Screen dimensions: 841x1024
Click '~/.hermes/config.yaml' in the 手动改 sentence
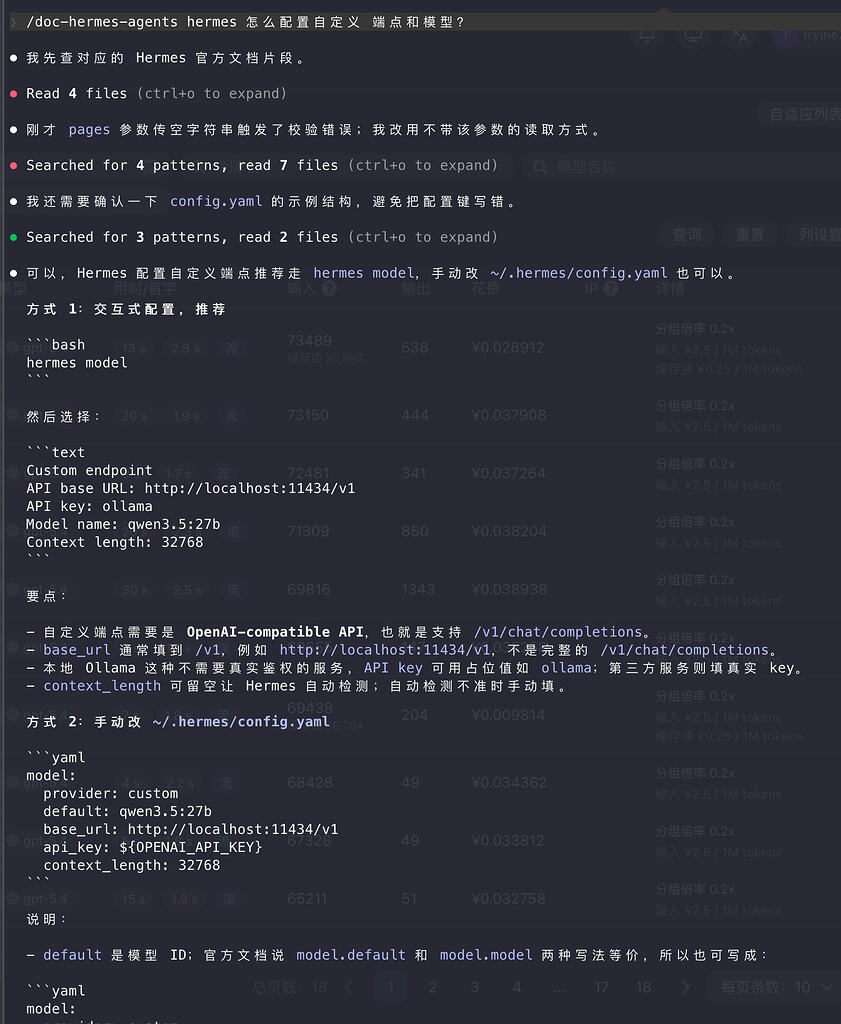(x=579, y=273)
